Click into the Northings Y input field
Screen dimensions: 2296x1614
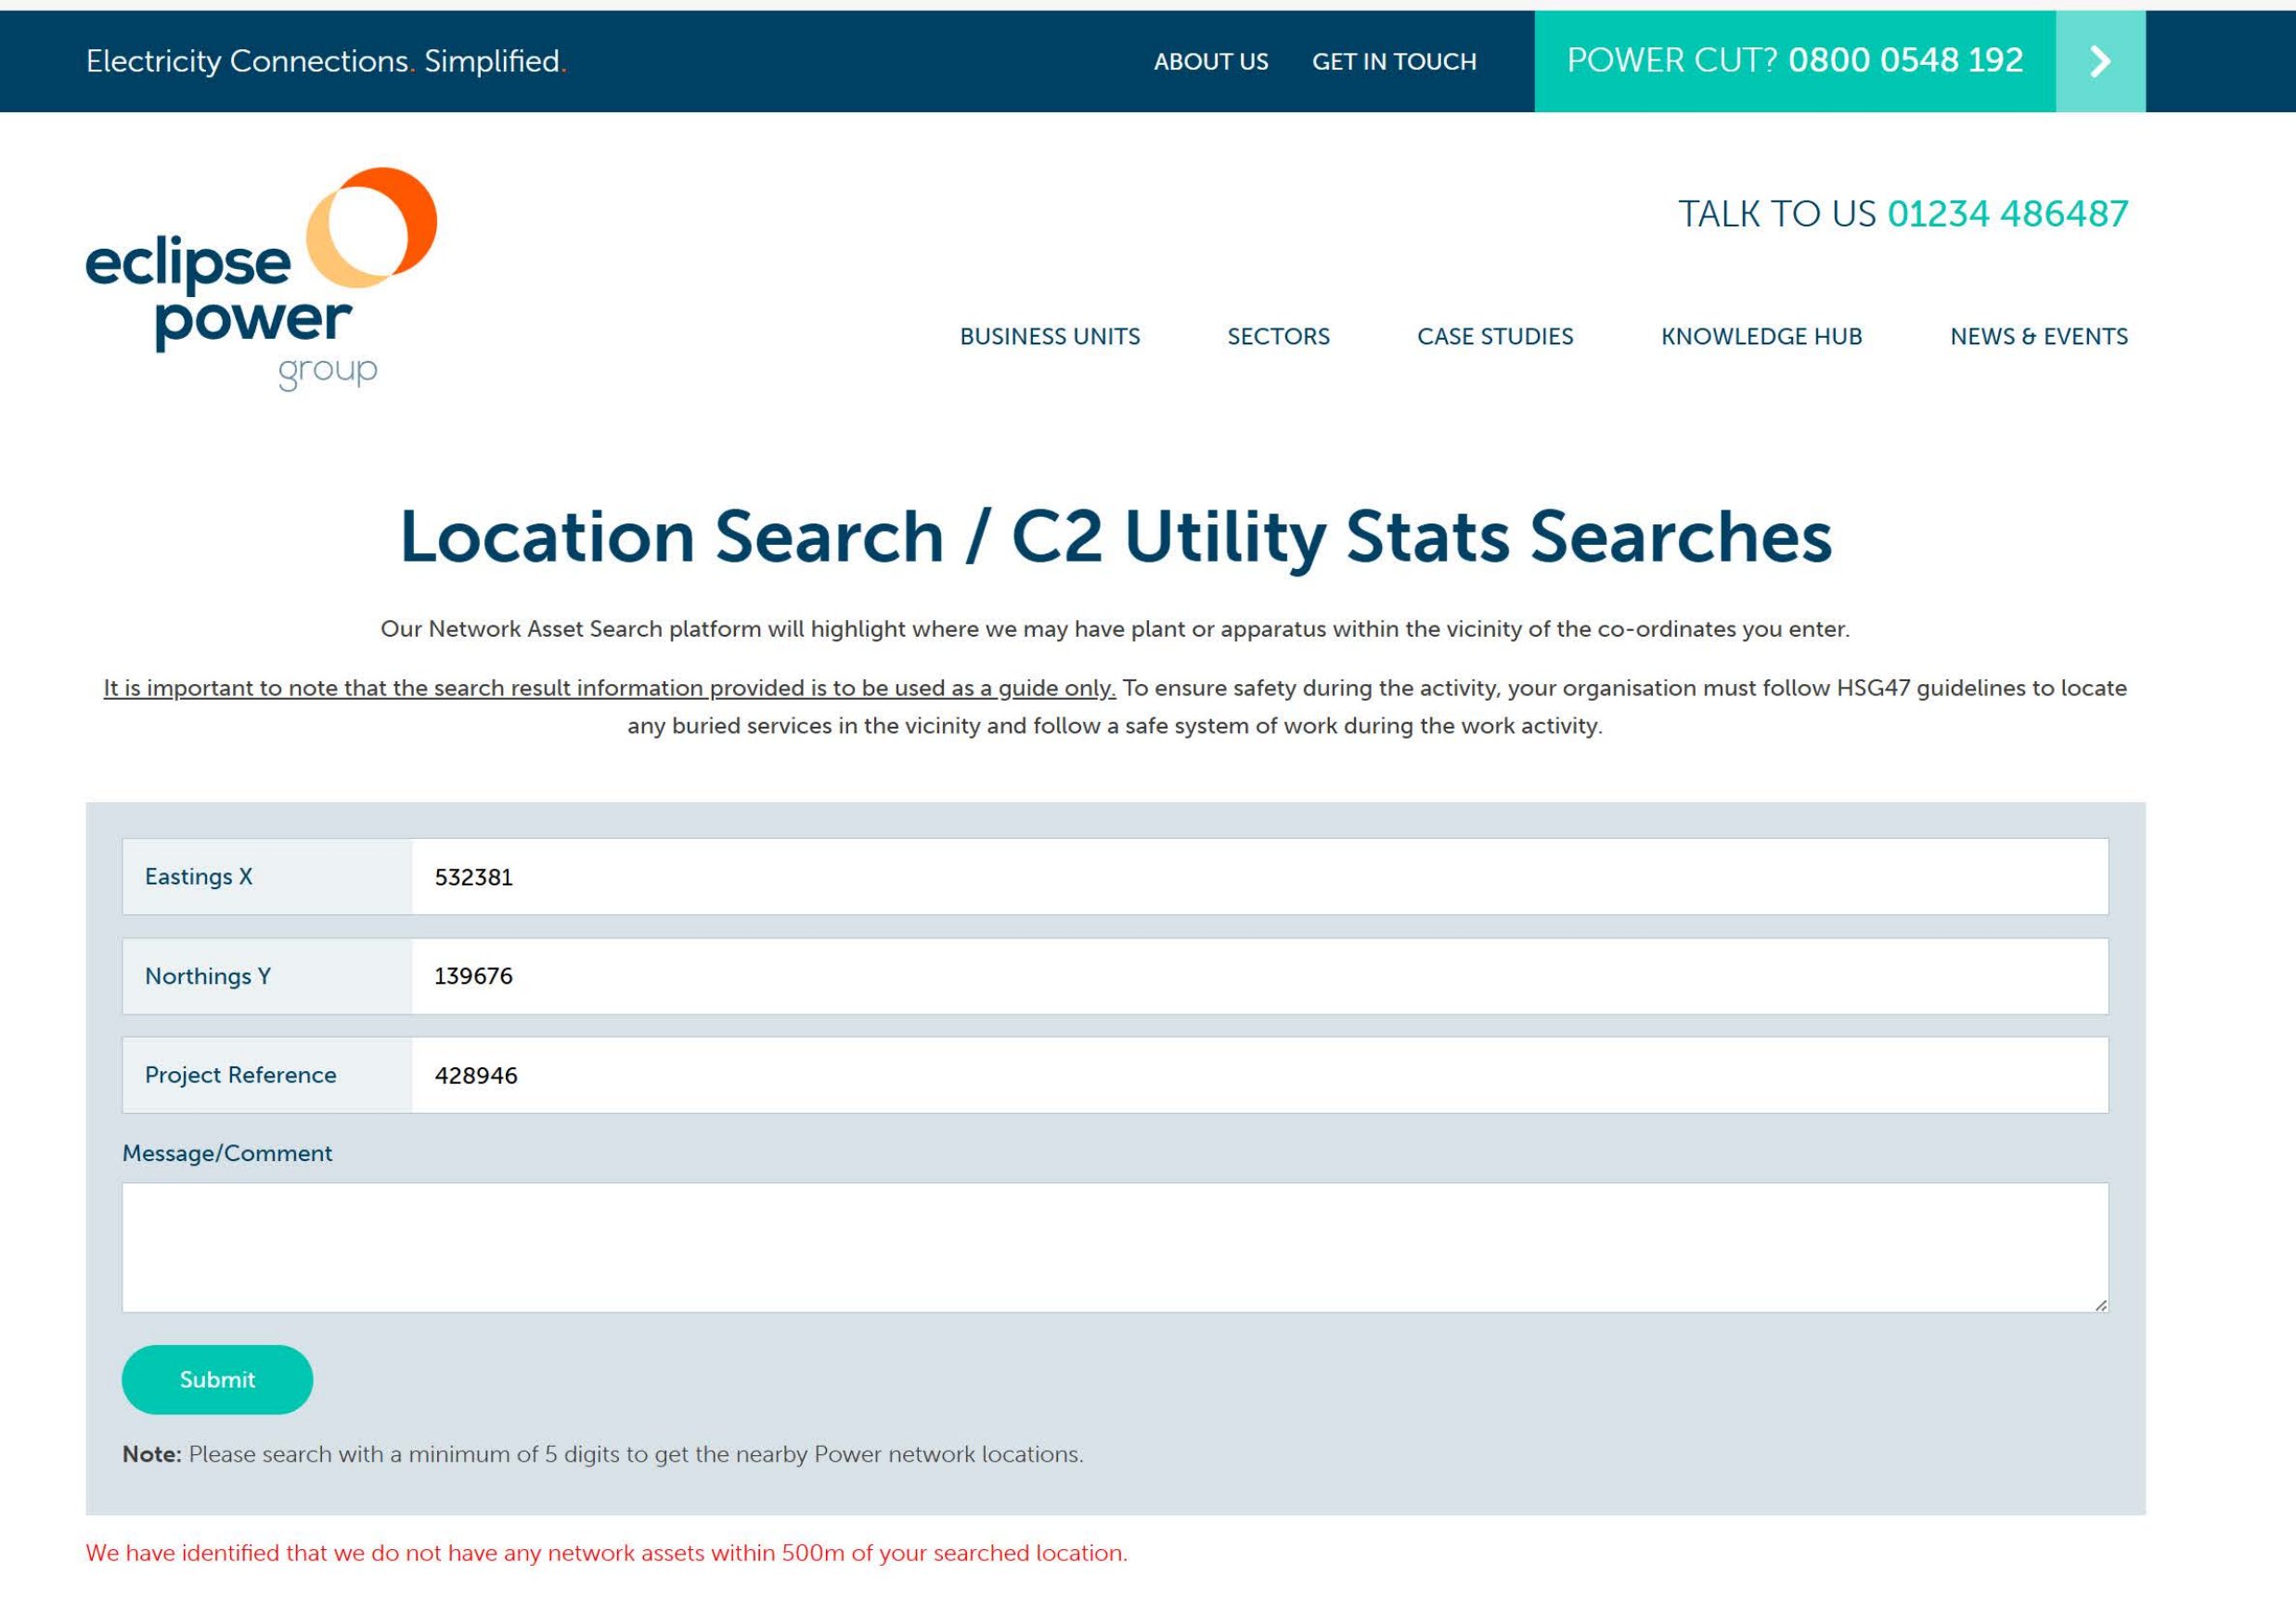pyautogui.click(x=1258, y=976)
